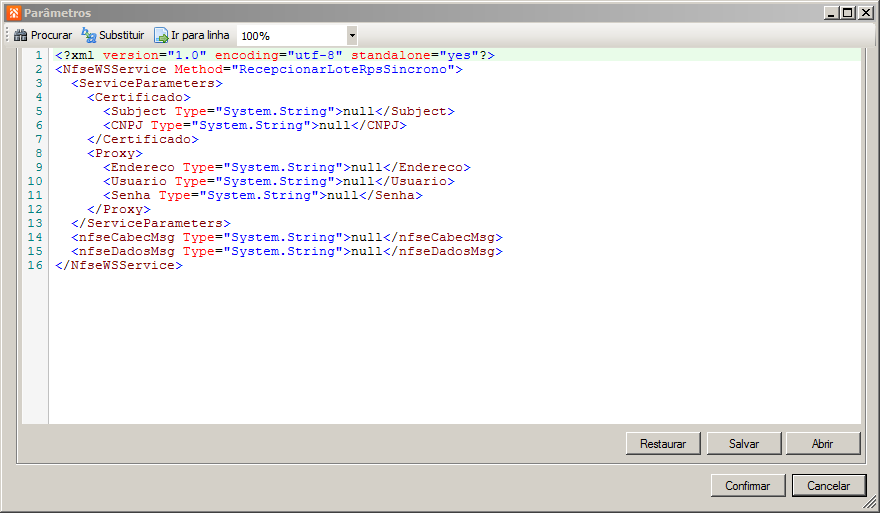Click the Usuario element line

(279, 181)
